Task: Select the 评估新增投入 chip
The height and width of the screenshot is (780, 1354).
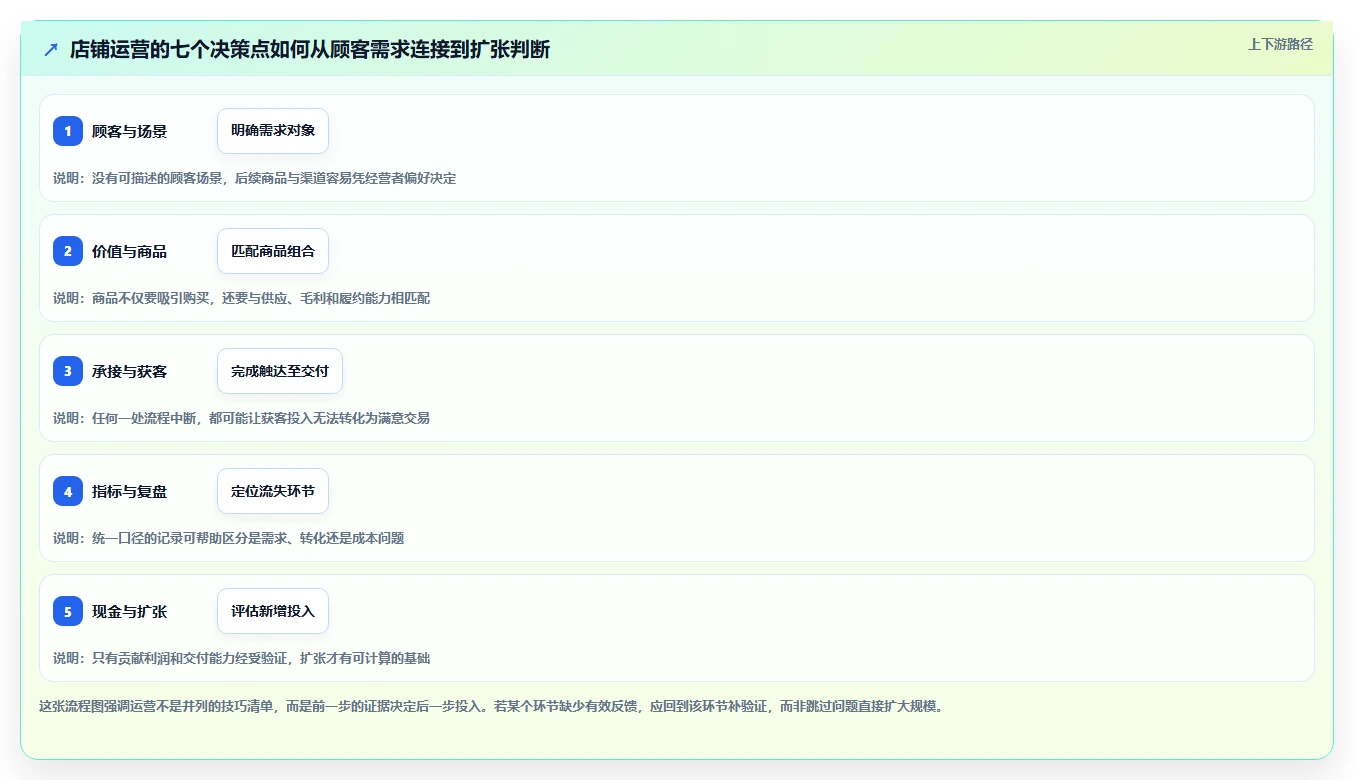Action: pos(273,611)
